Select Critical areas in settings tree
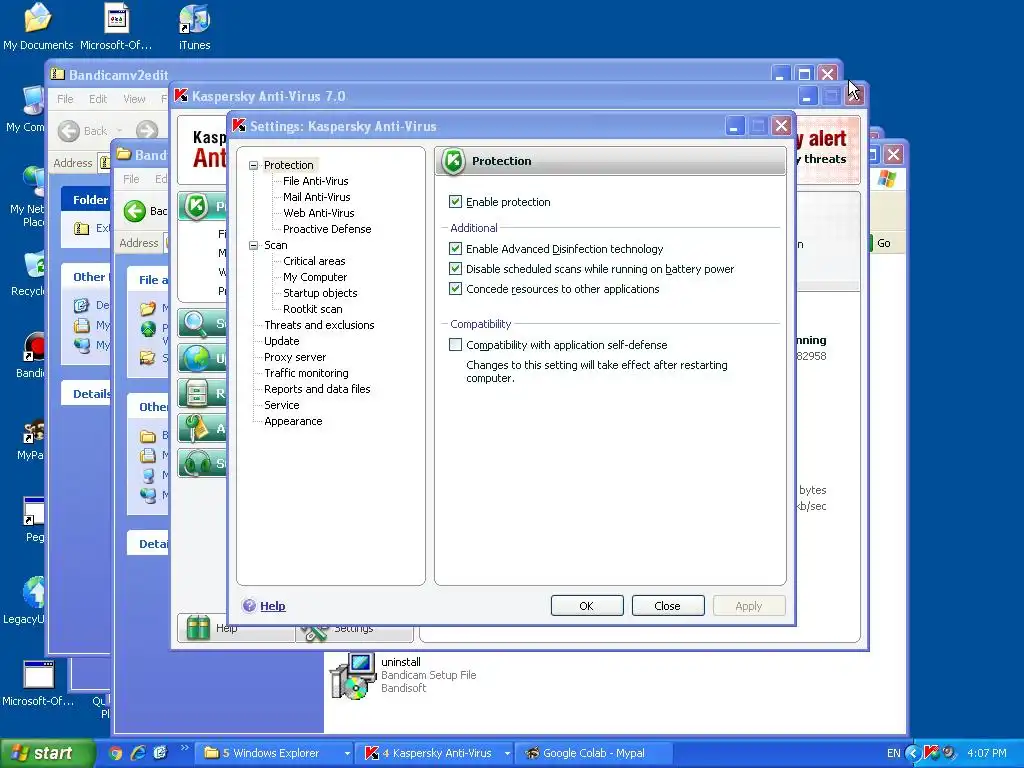This screenshot has width=1024, height=768. [x=313, y=261]
